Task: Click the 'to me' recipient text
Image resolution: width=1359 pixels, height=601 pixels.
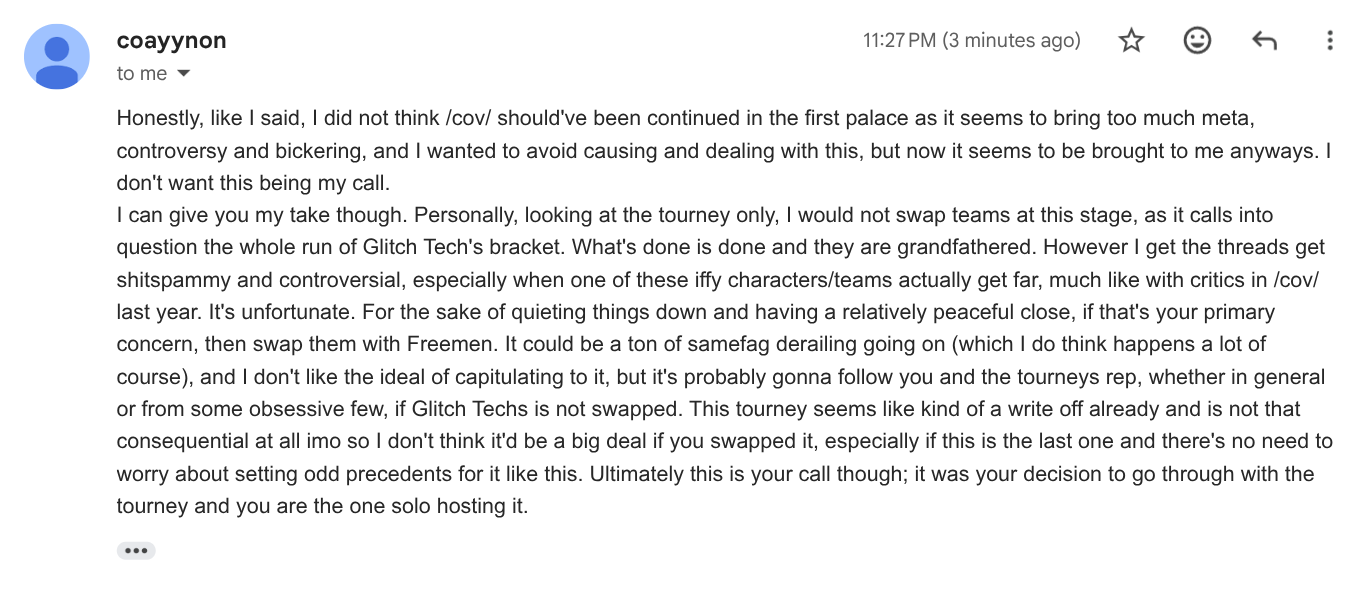Action: [x=142, y=74]
